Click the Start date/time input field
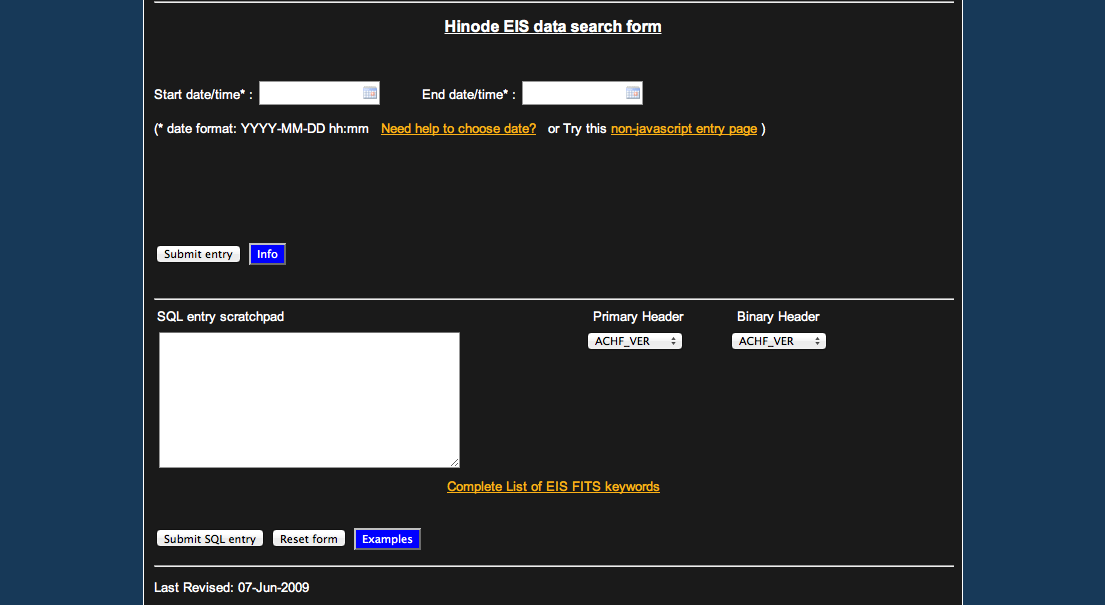This screenshot has width=1105, height=605. pyautogui.click(x=309, y=93)
